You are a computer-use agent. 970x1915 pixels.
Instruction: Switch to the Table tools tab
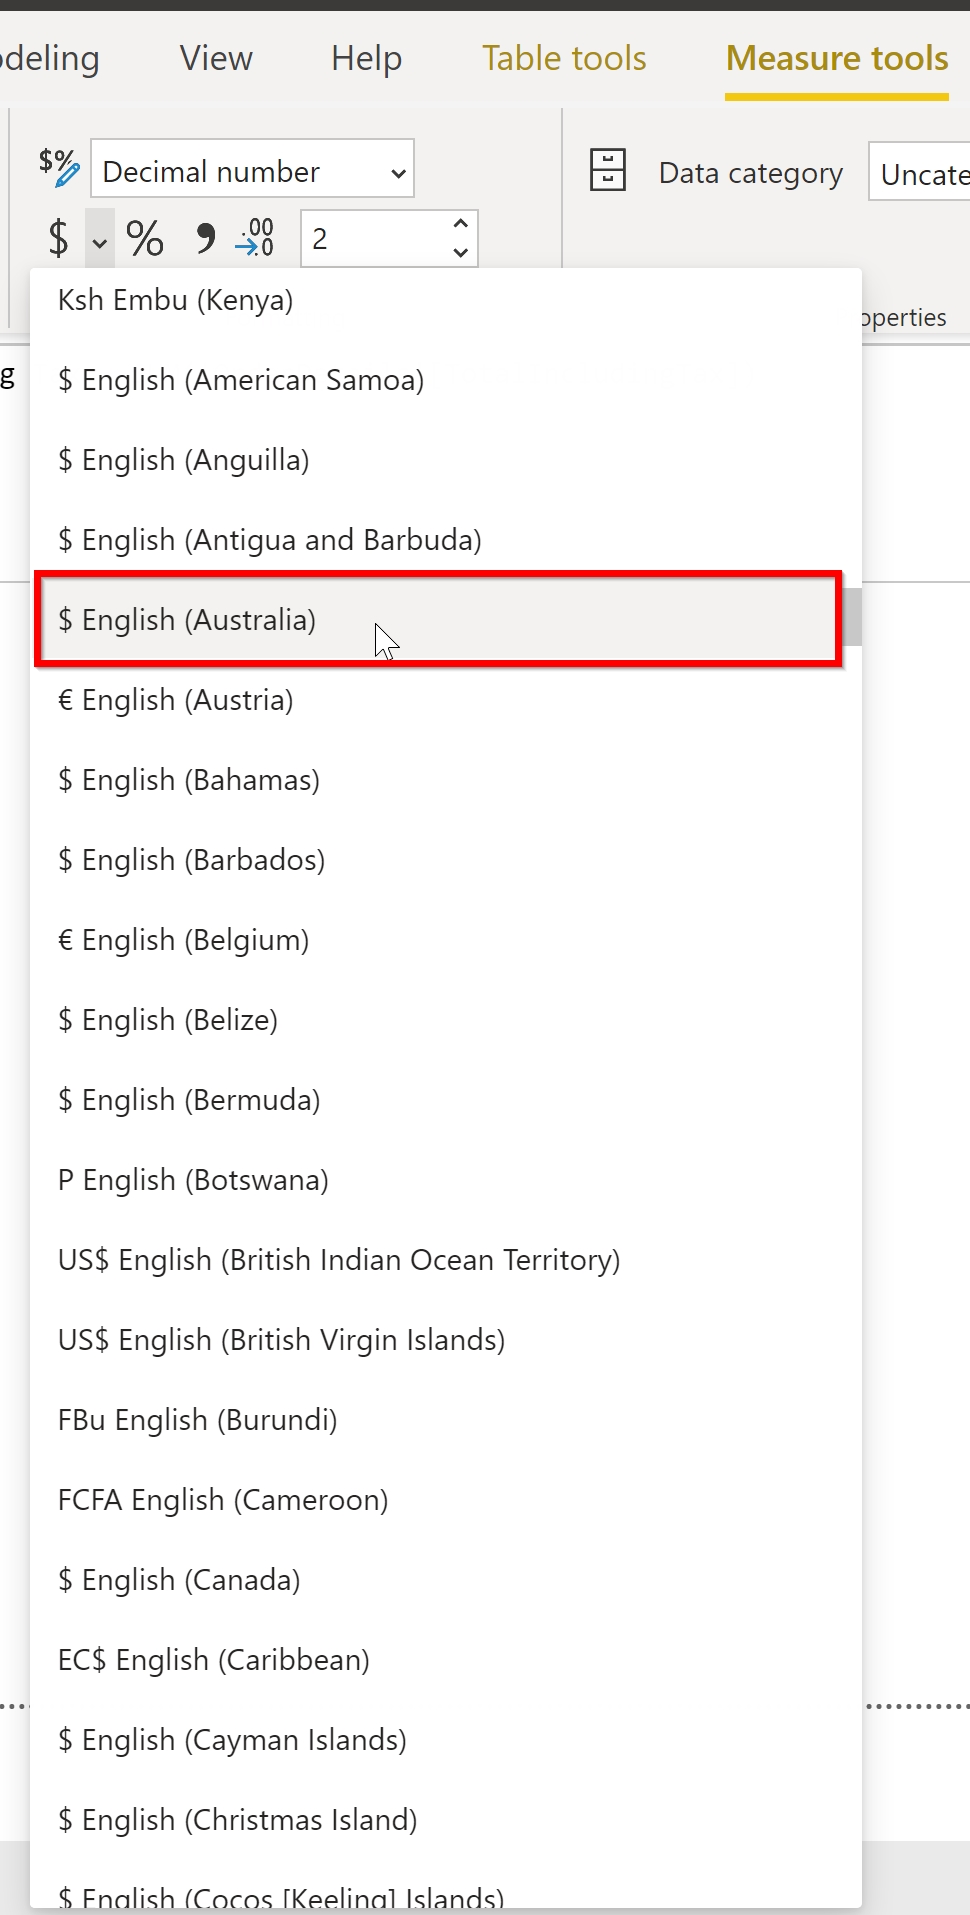click(564, 58)
